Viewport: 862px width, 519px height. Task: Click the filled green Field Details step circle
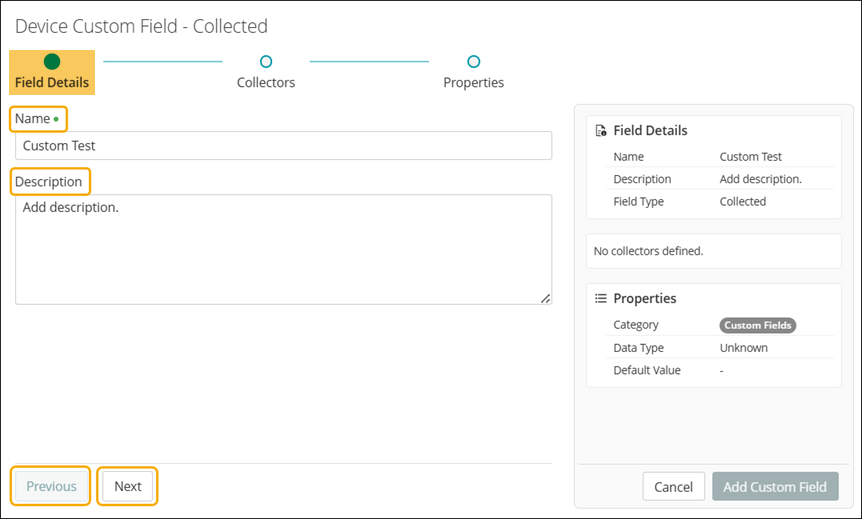(52, 62)
